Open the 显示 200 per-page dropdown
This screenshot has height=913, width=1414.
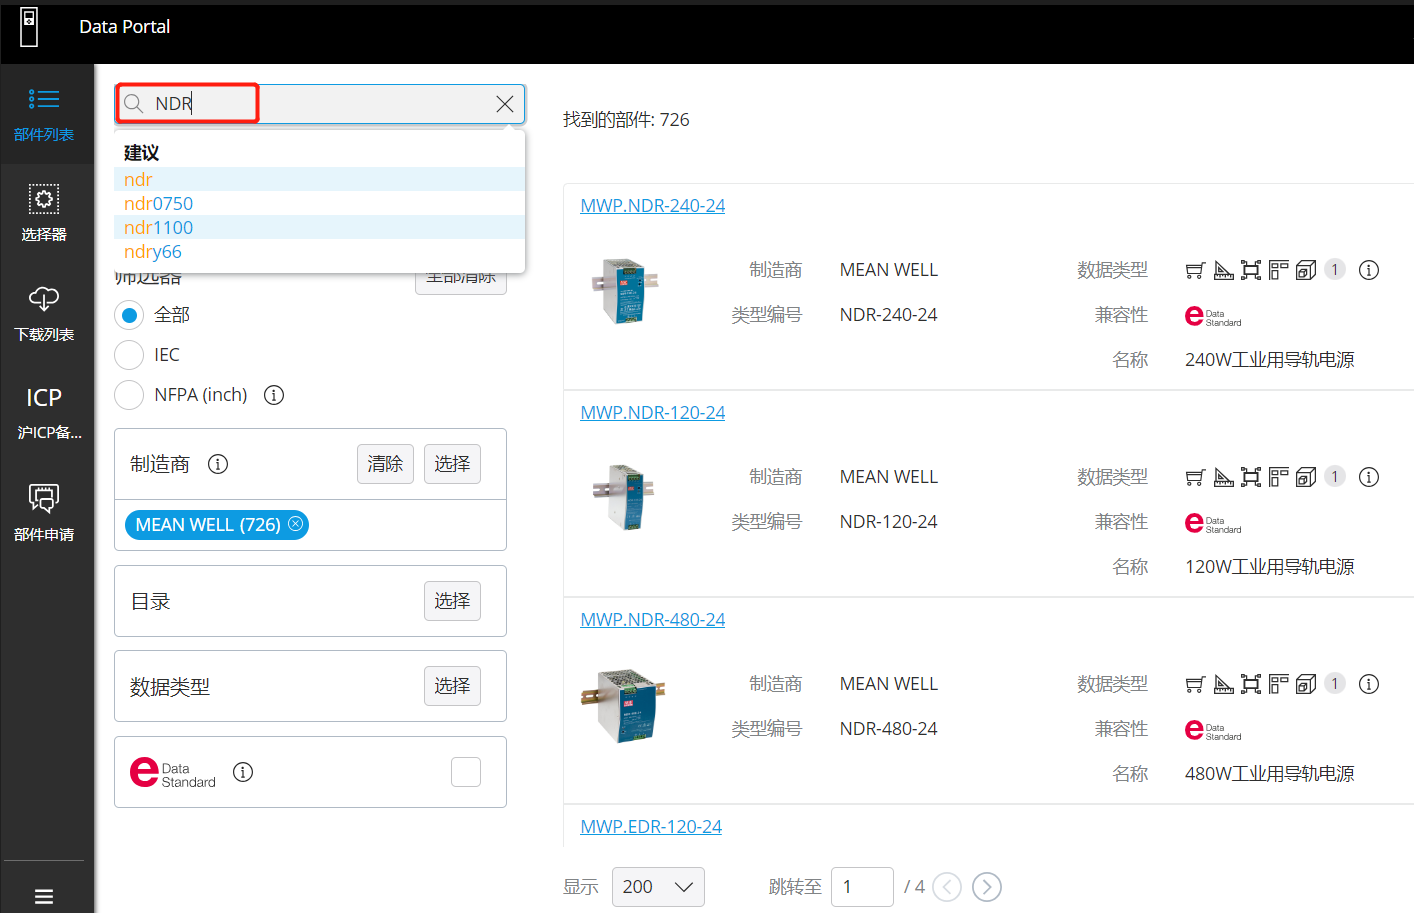click(658, 887)
